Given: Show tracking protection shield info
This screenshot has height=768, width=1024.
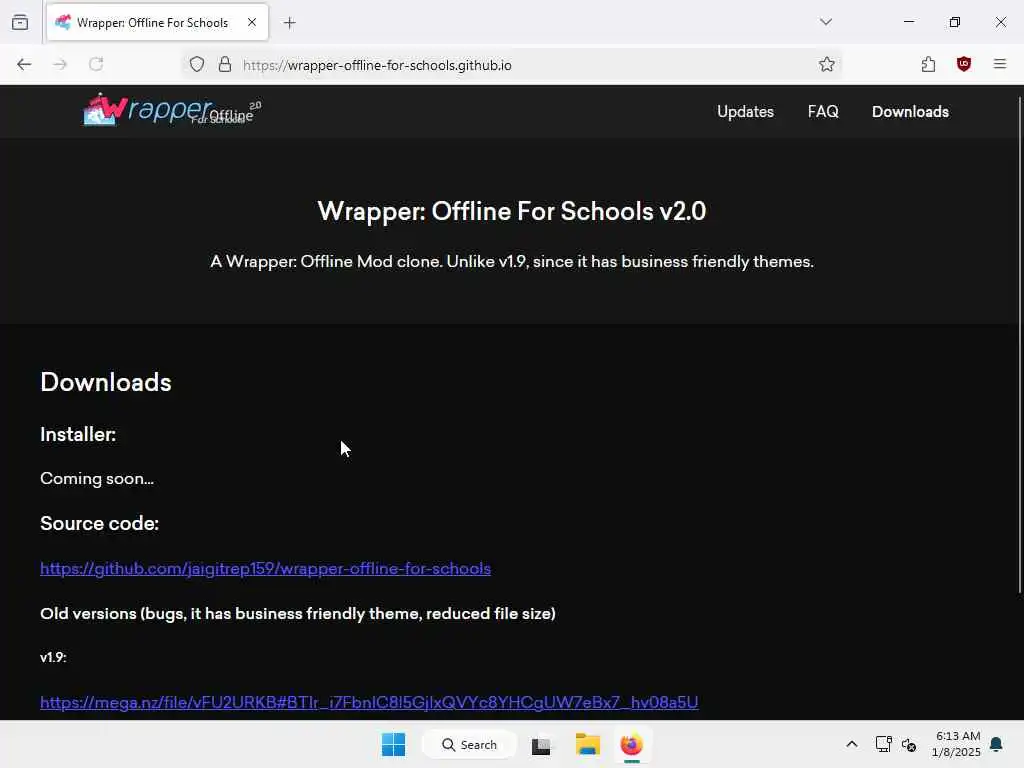Looking at the screenshot, I should tap(197, 64).
